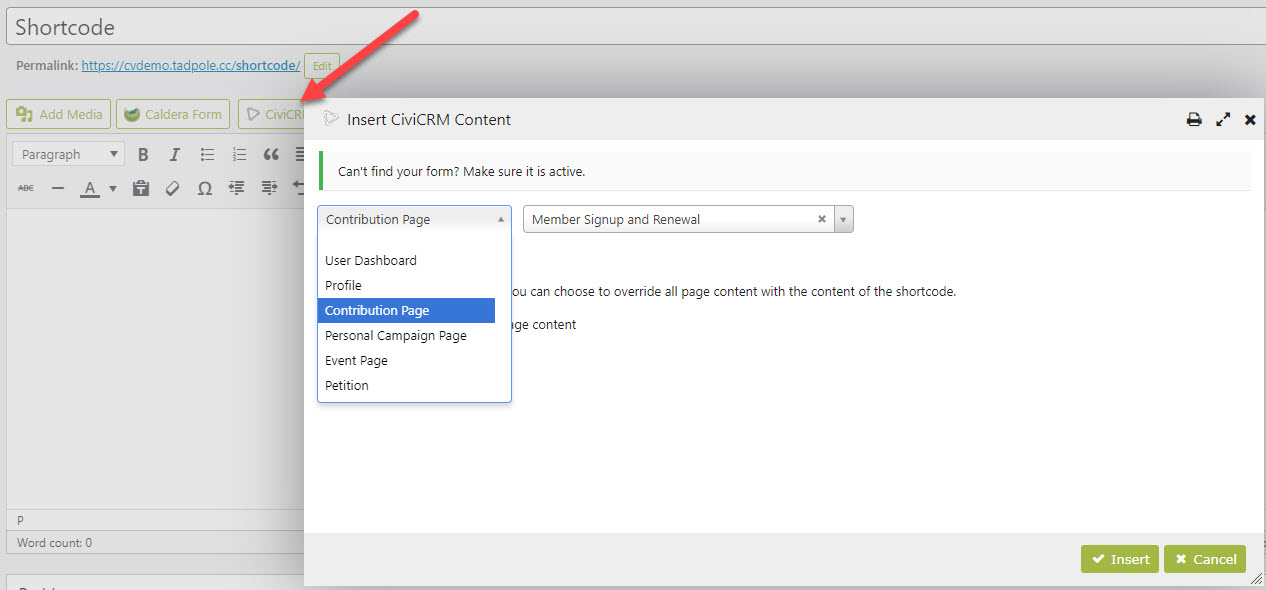Open the text color dropdown arrow
This screenshot has height=590, width=1266.
pyautogui.click(x=112, y=188)
